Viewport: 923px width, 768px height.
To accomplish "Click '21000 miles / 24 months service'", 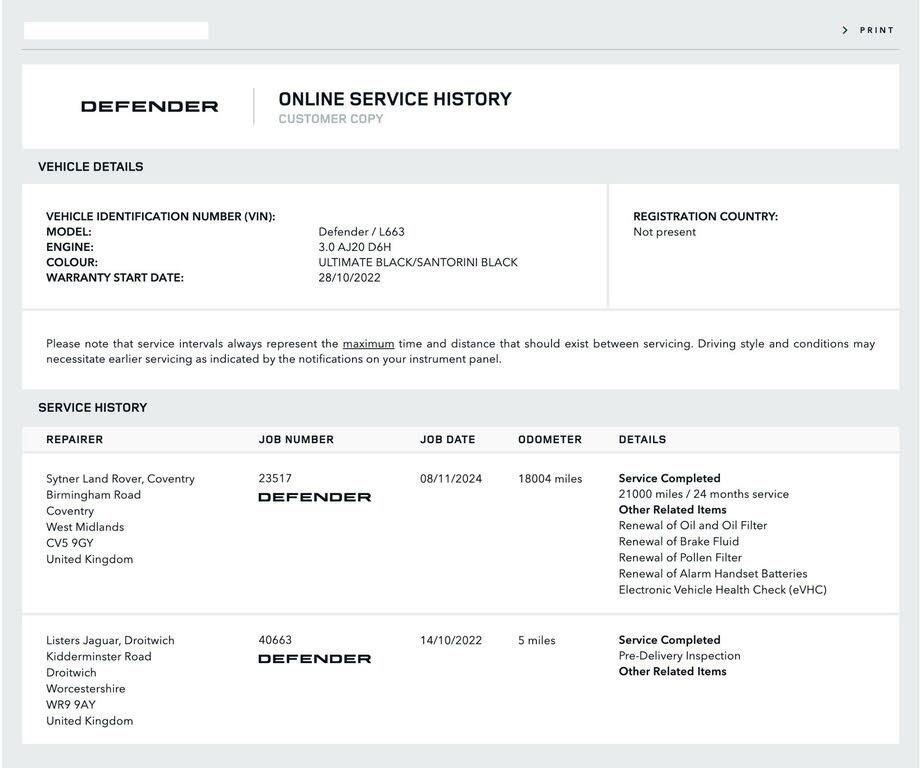I will pyautogui.click(x=704, y=494).
